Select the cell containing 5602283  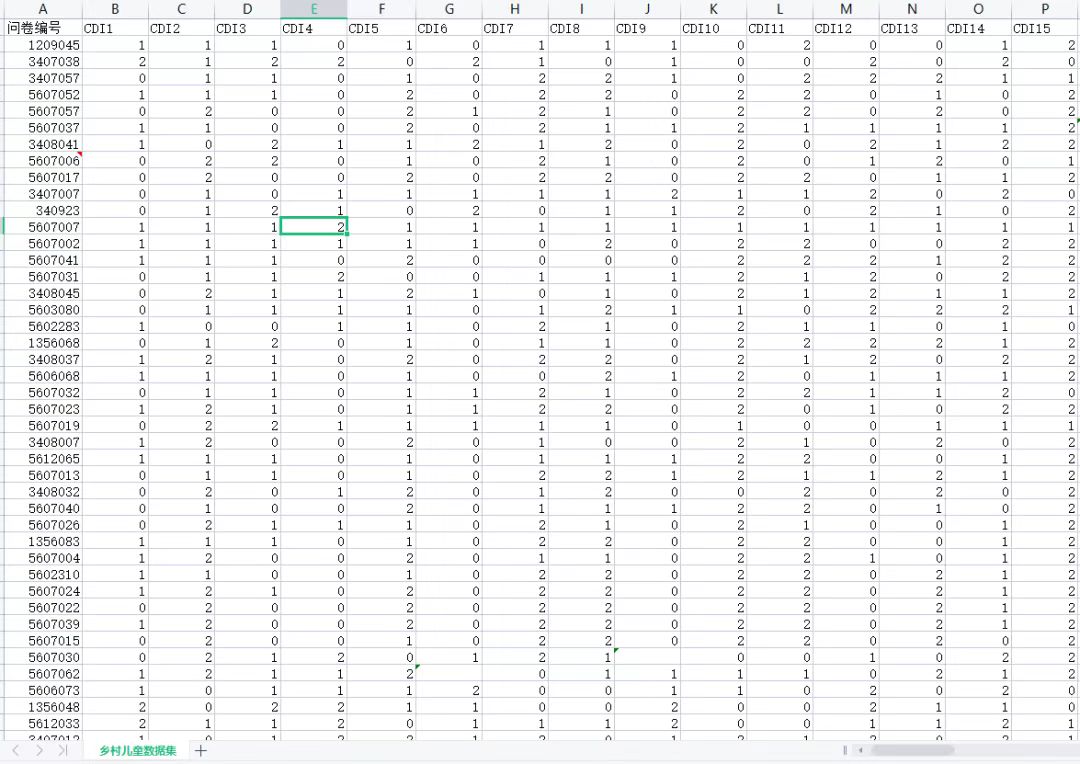pos(43,326)
